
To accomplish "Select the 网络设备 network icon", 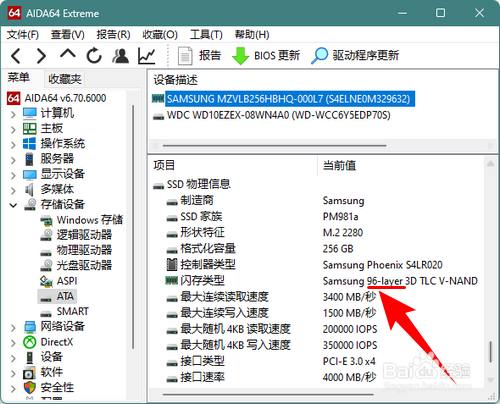I will 30,327.
